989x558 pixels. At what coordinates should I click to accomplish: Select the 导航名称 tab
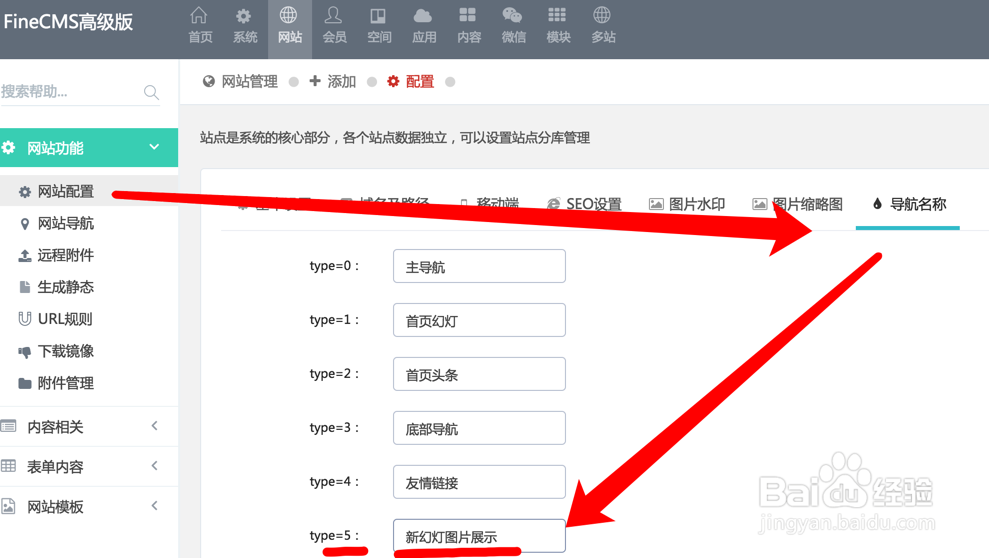point(908,204)
